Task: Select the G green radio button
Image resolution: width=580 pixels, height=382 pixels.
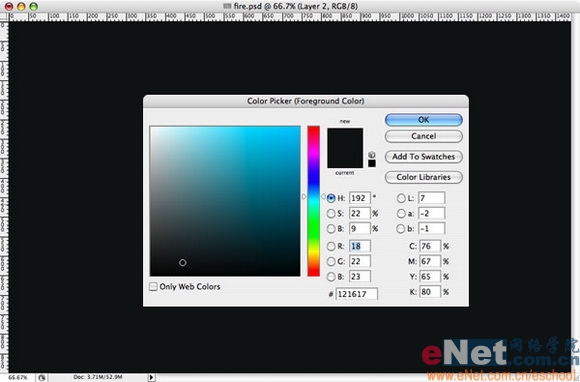Action: point(331,261)
